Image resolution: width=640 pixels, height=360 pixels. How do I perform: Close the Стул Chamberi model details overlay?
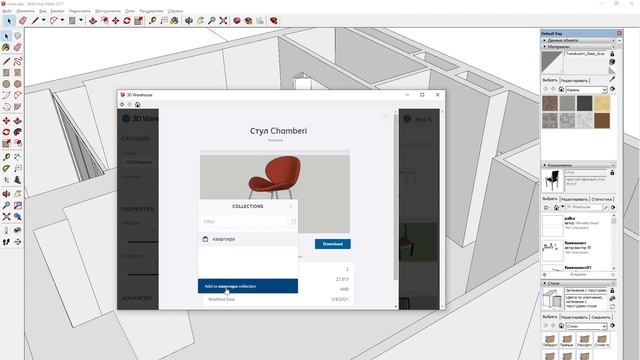point(386,116)
